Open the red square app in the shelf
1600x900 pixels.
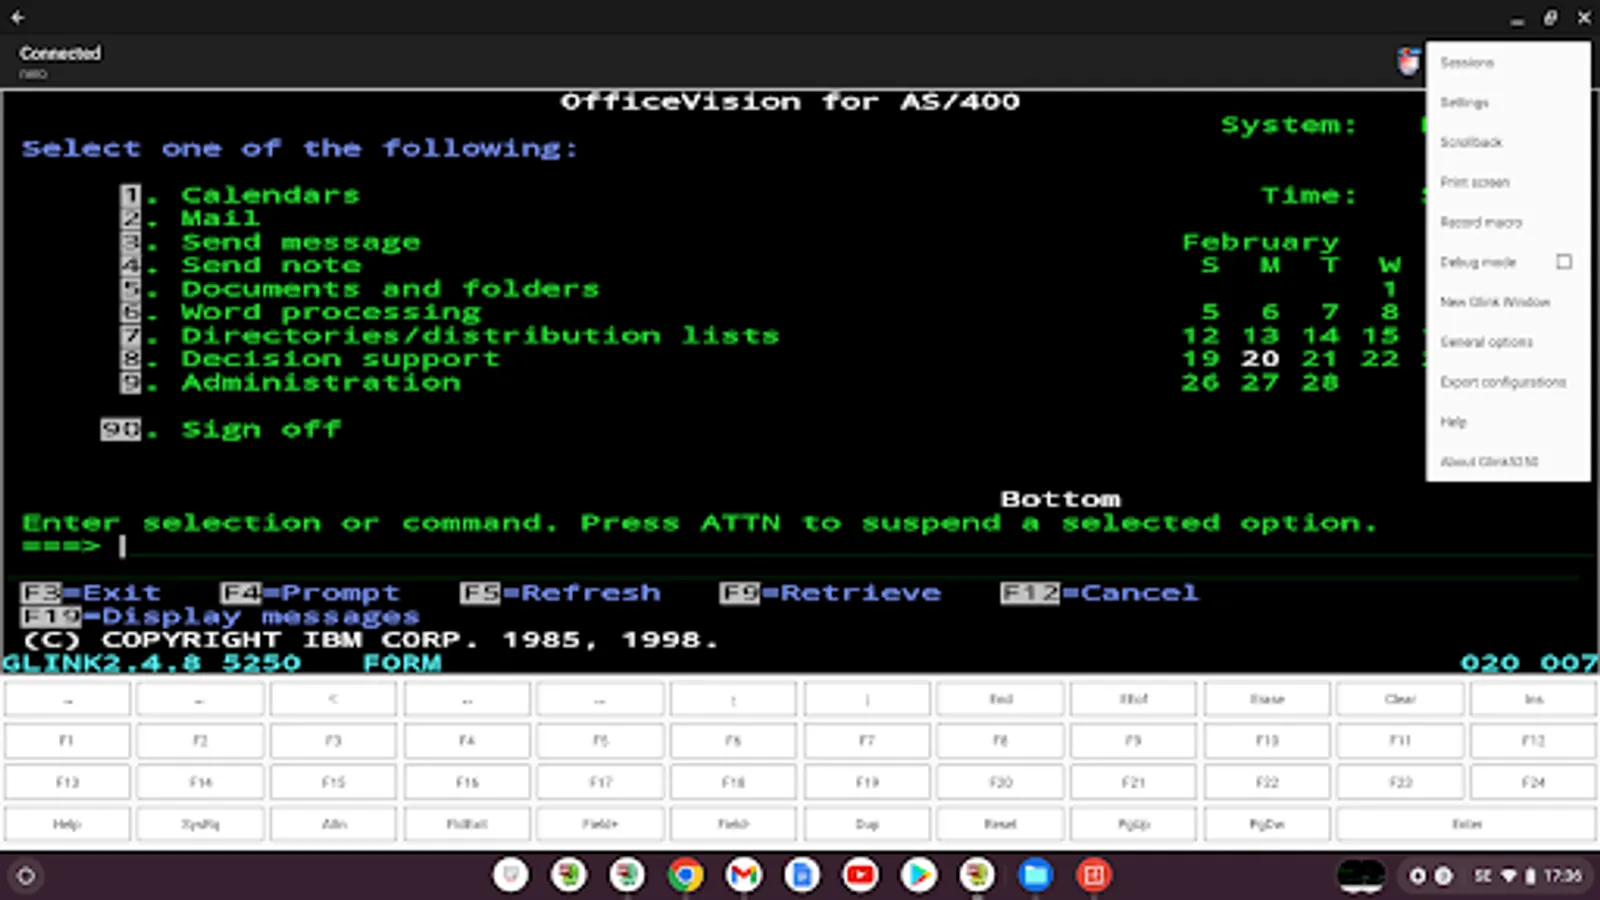coord(1093,876)
